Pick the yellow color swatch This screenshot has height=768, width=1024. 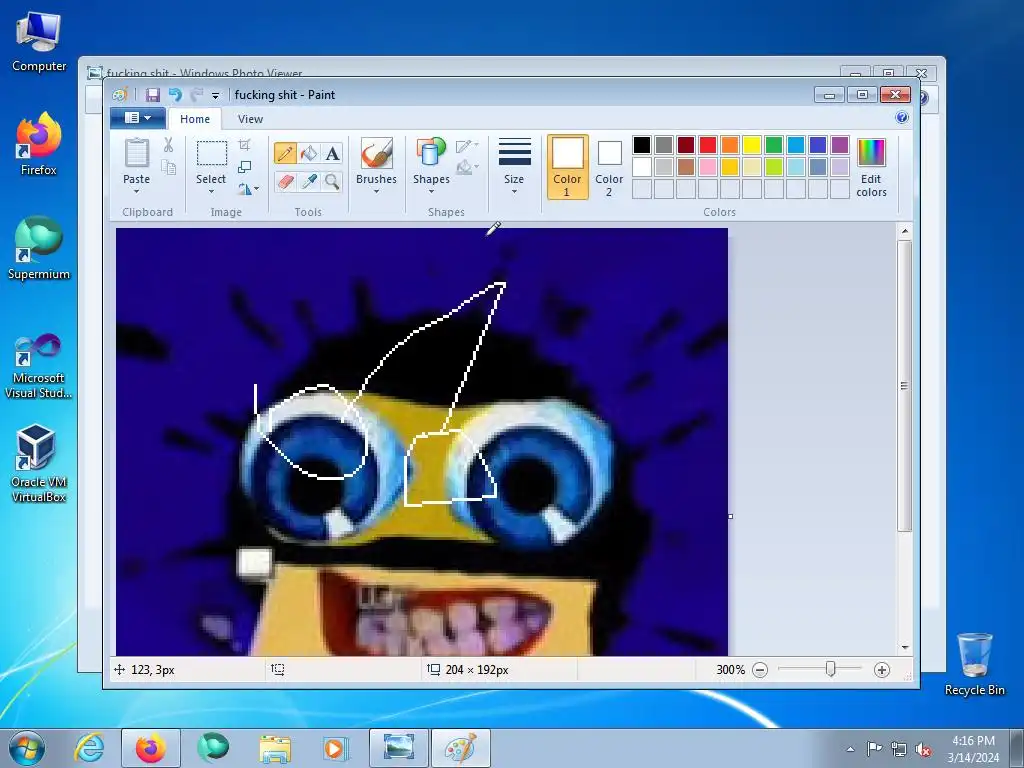752,145
